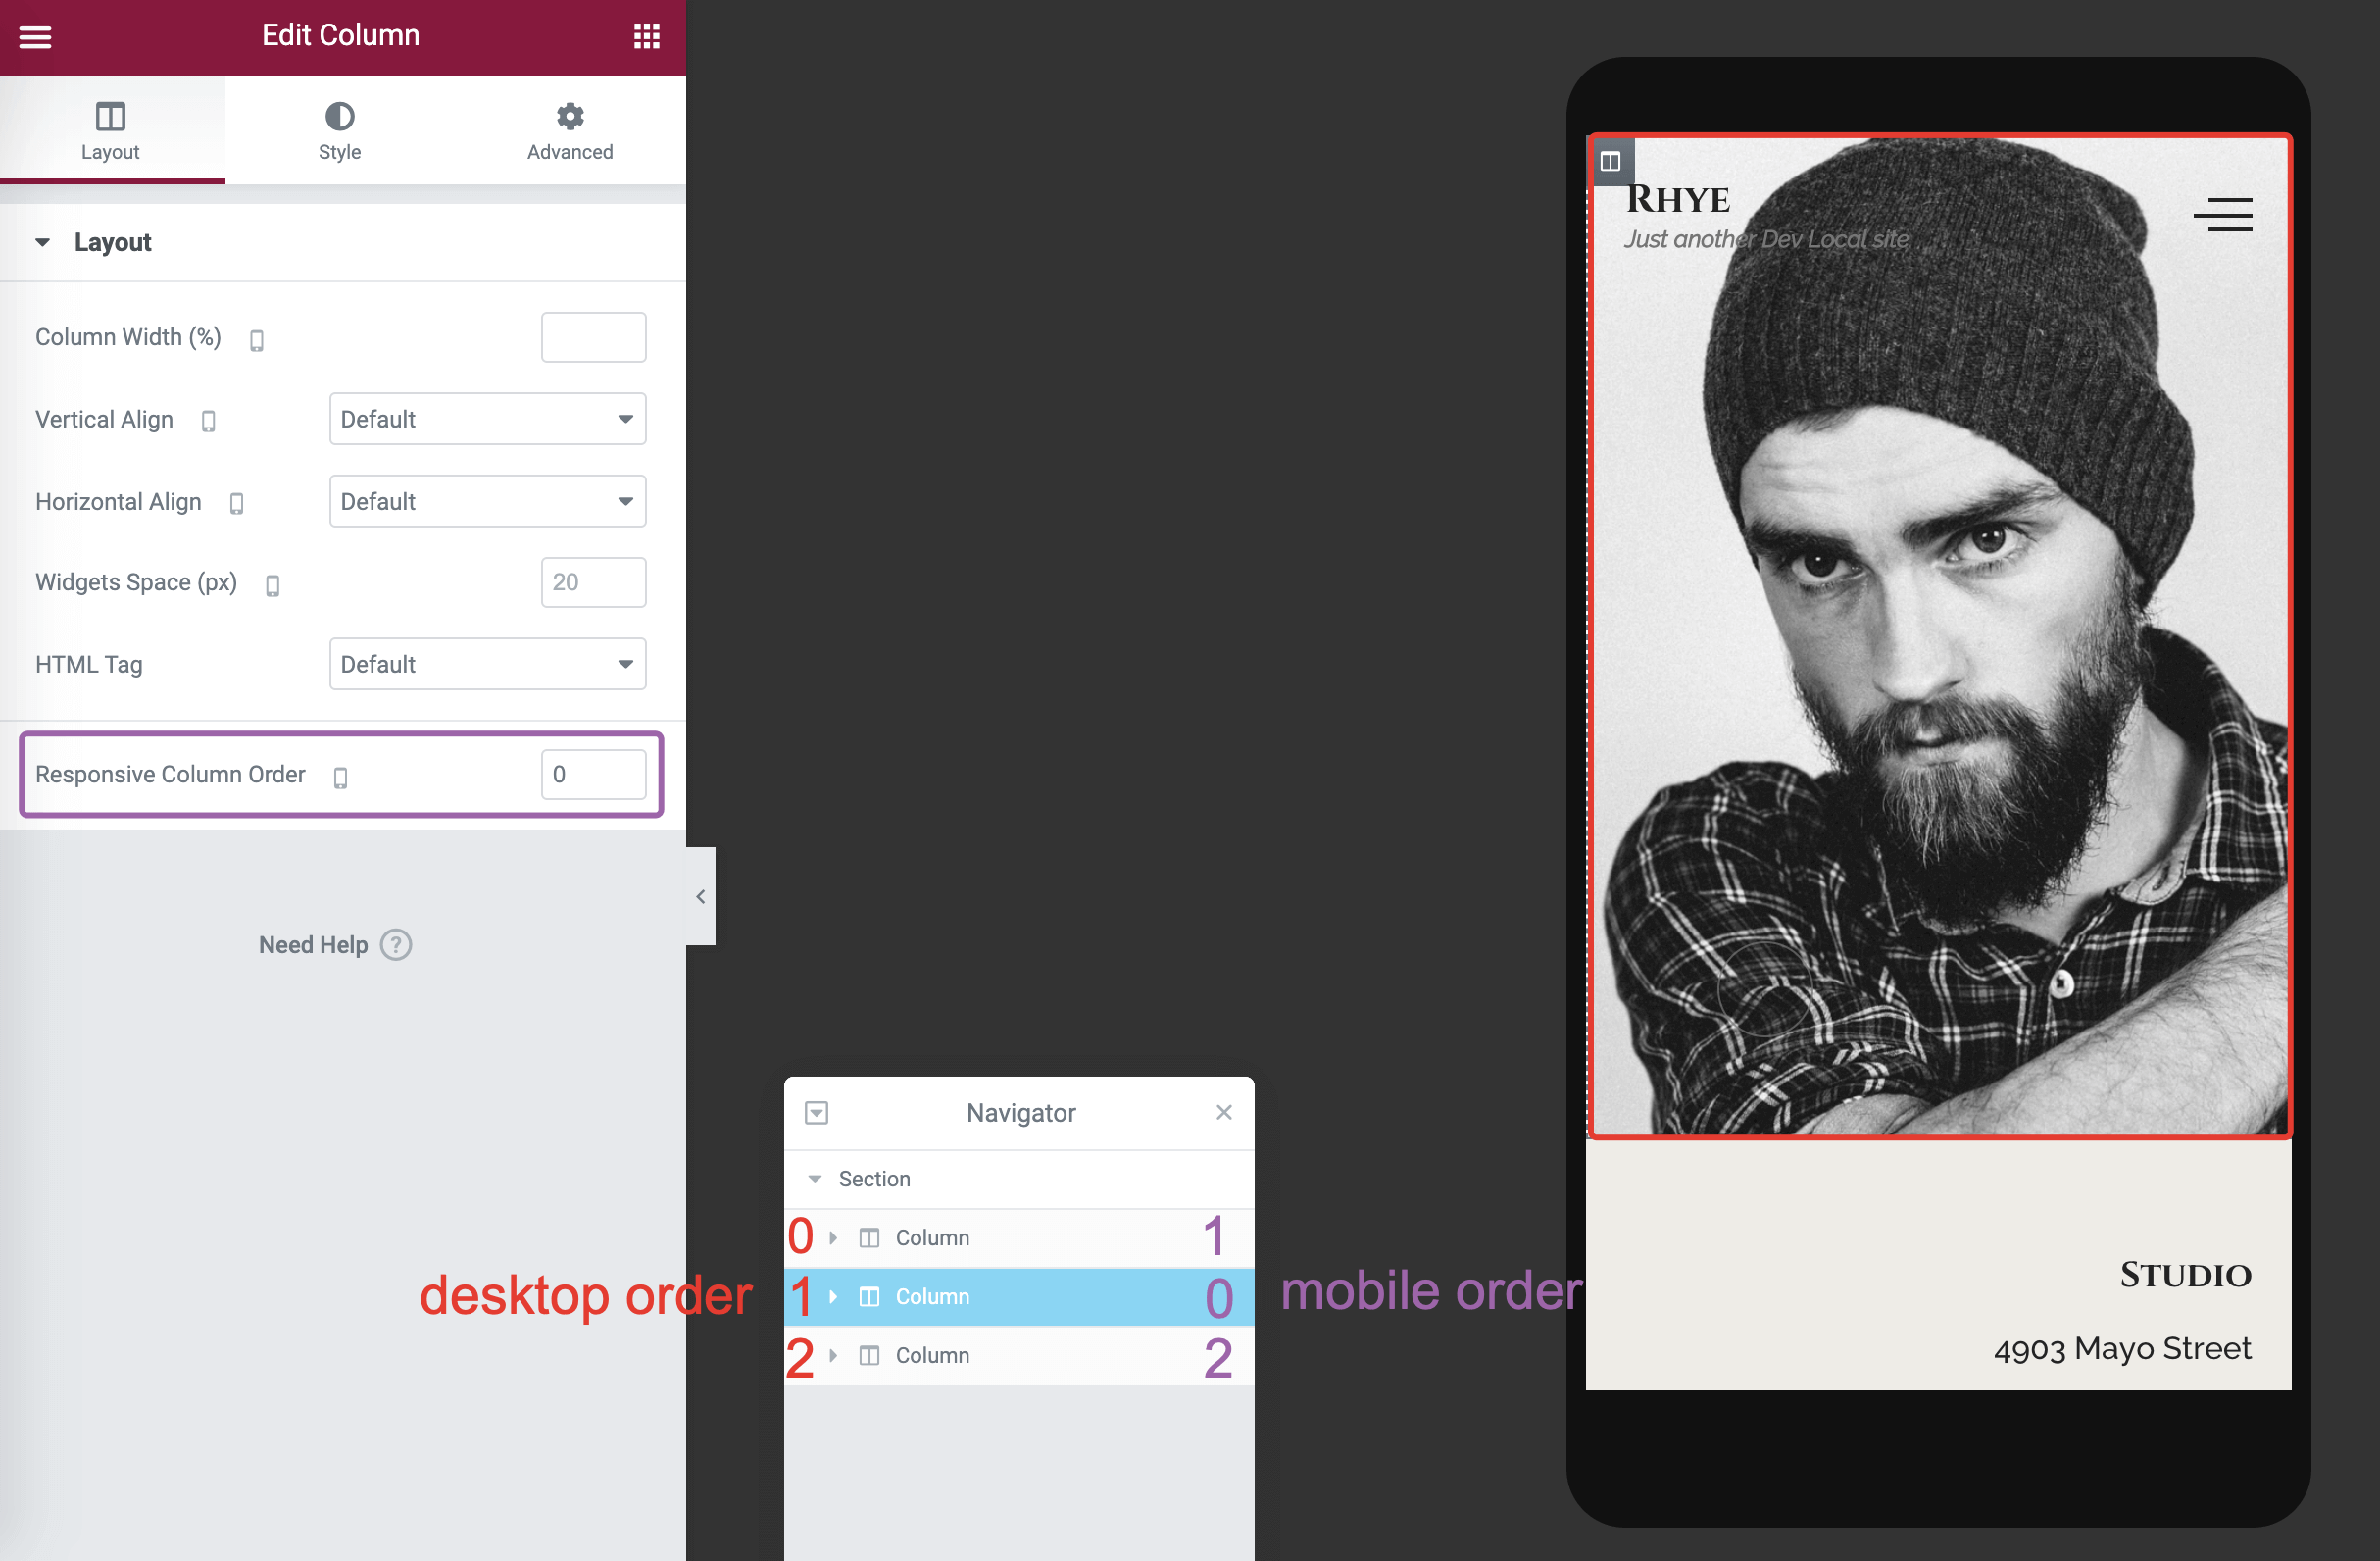Toggle the Navigator expand-all icon
The height and width of the screenshot is (1561, 2380).
pyautogui.click(x=816, y=1113)
